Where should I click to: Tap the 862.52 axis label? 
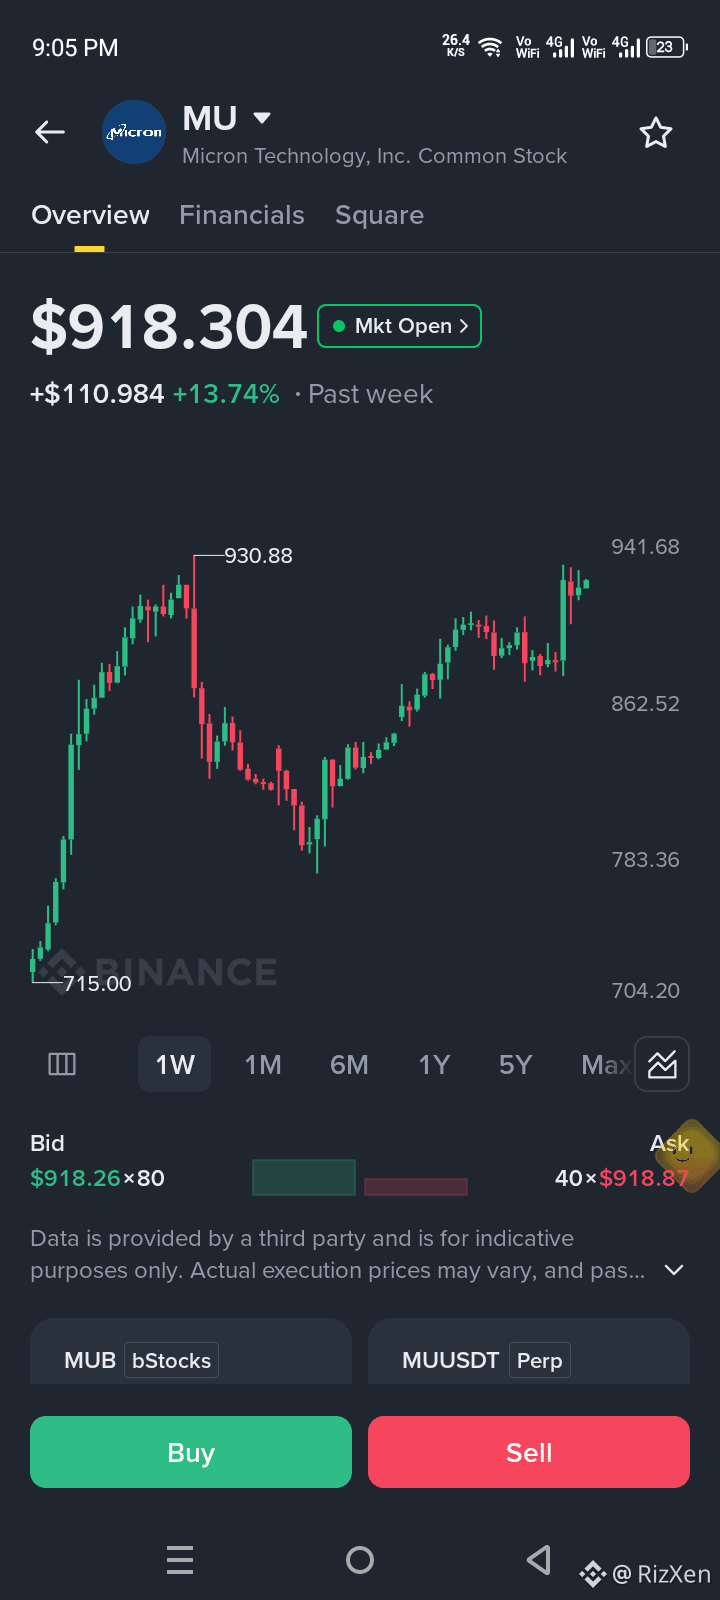[645, 704]
